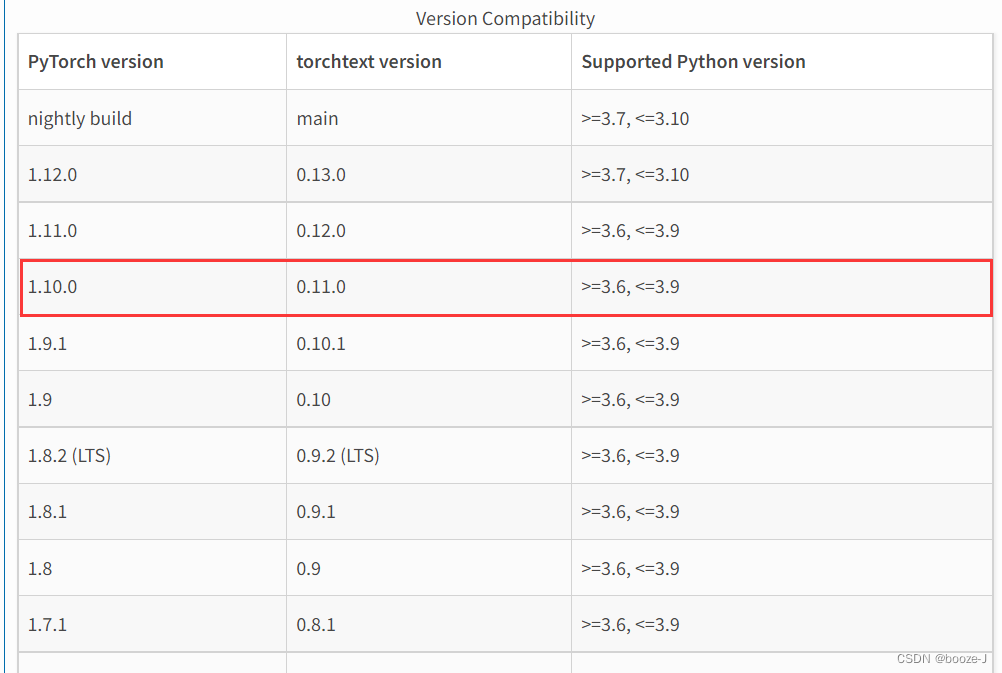Click the "1.12.0" PyTorch version cell
The height and width of the screenshot is (673, 1002).
pos(152,174)
